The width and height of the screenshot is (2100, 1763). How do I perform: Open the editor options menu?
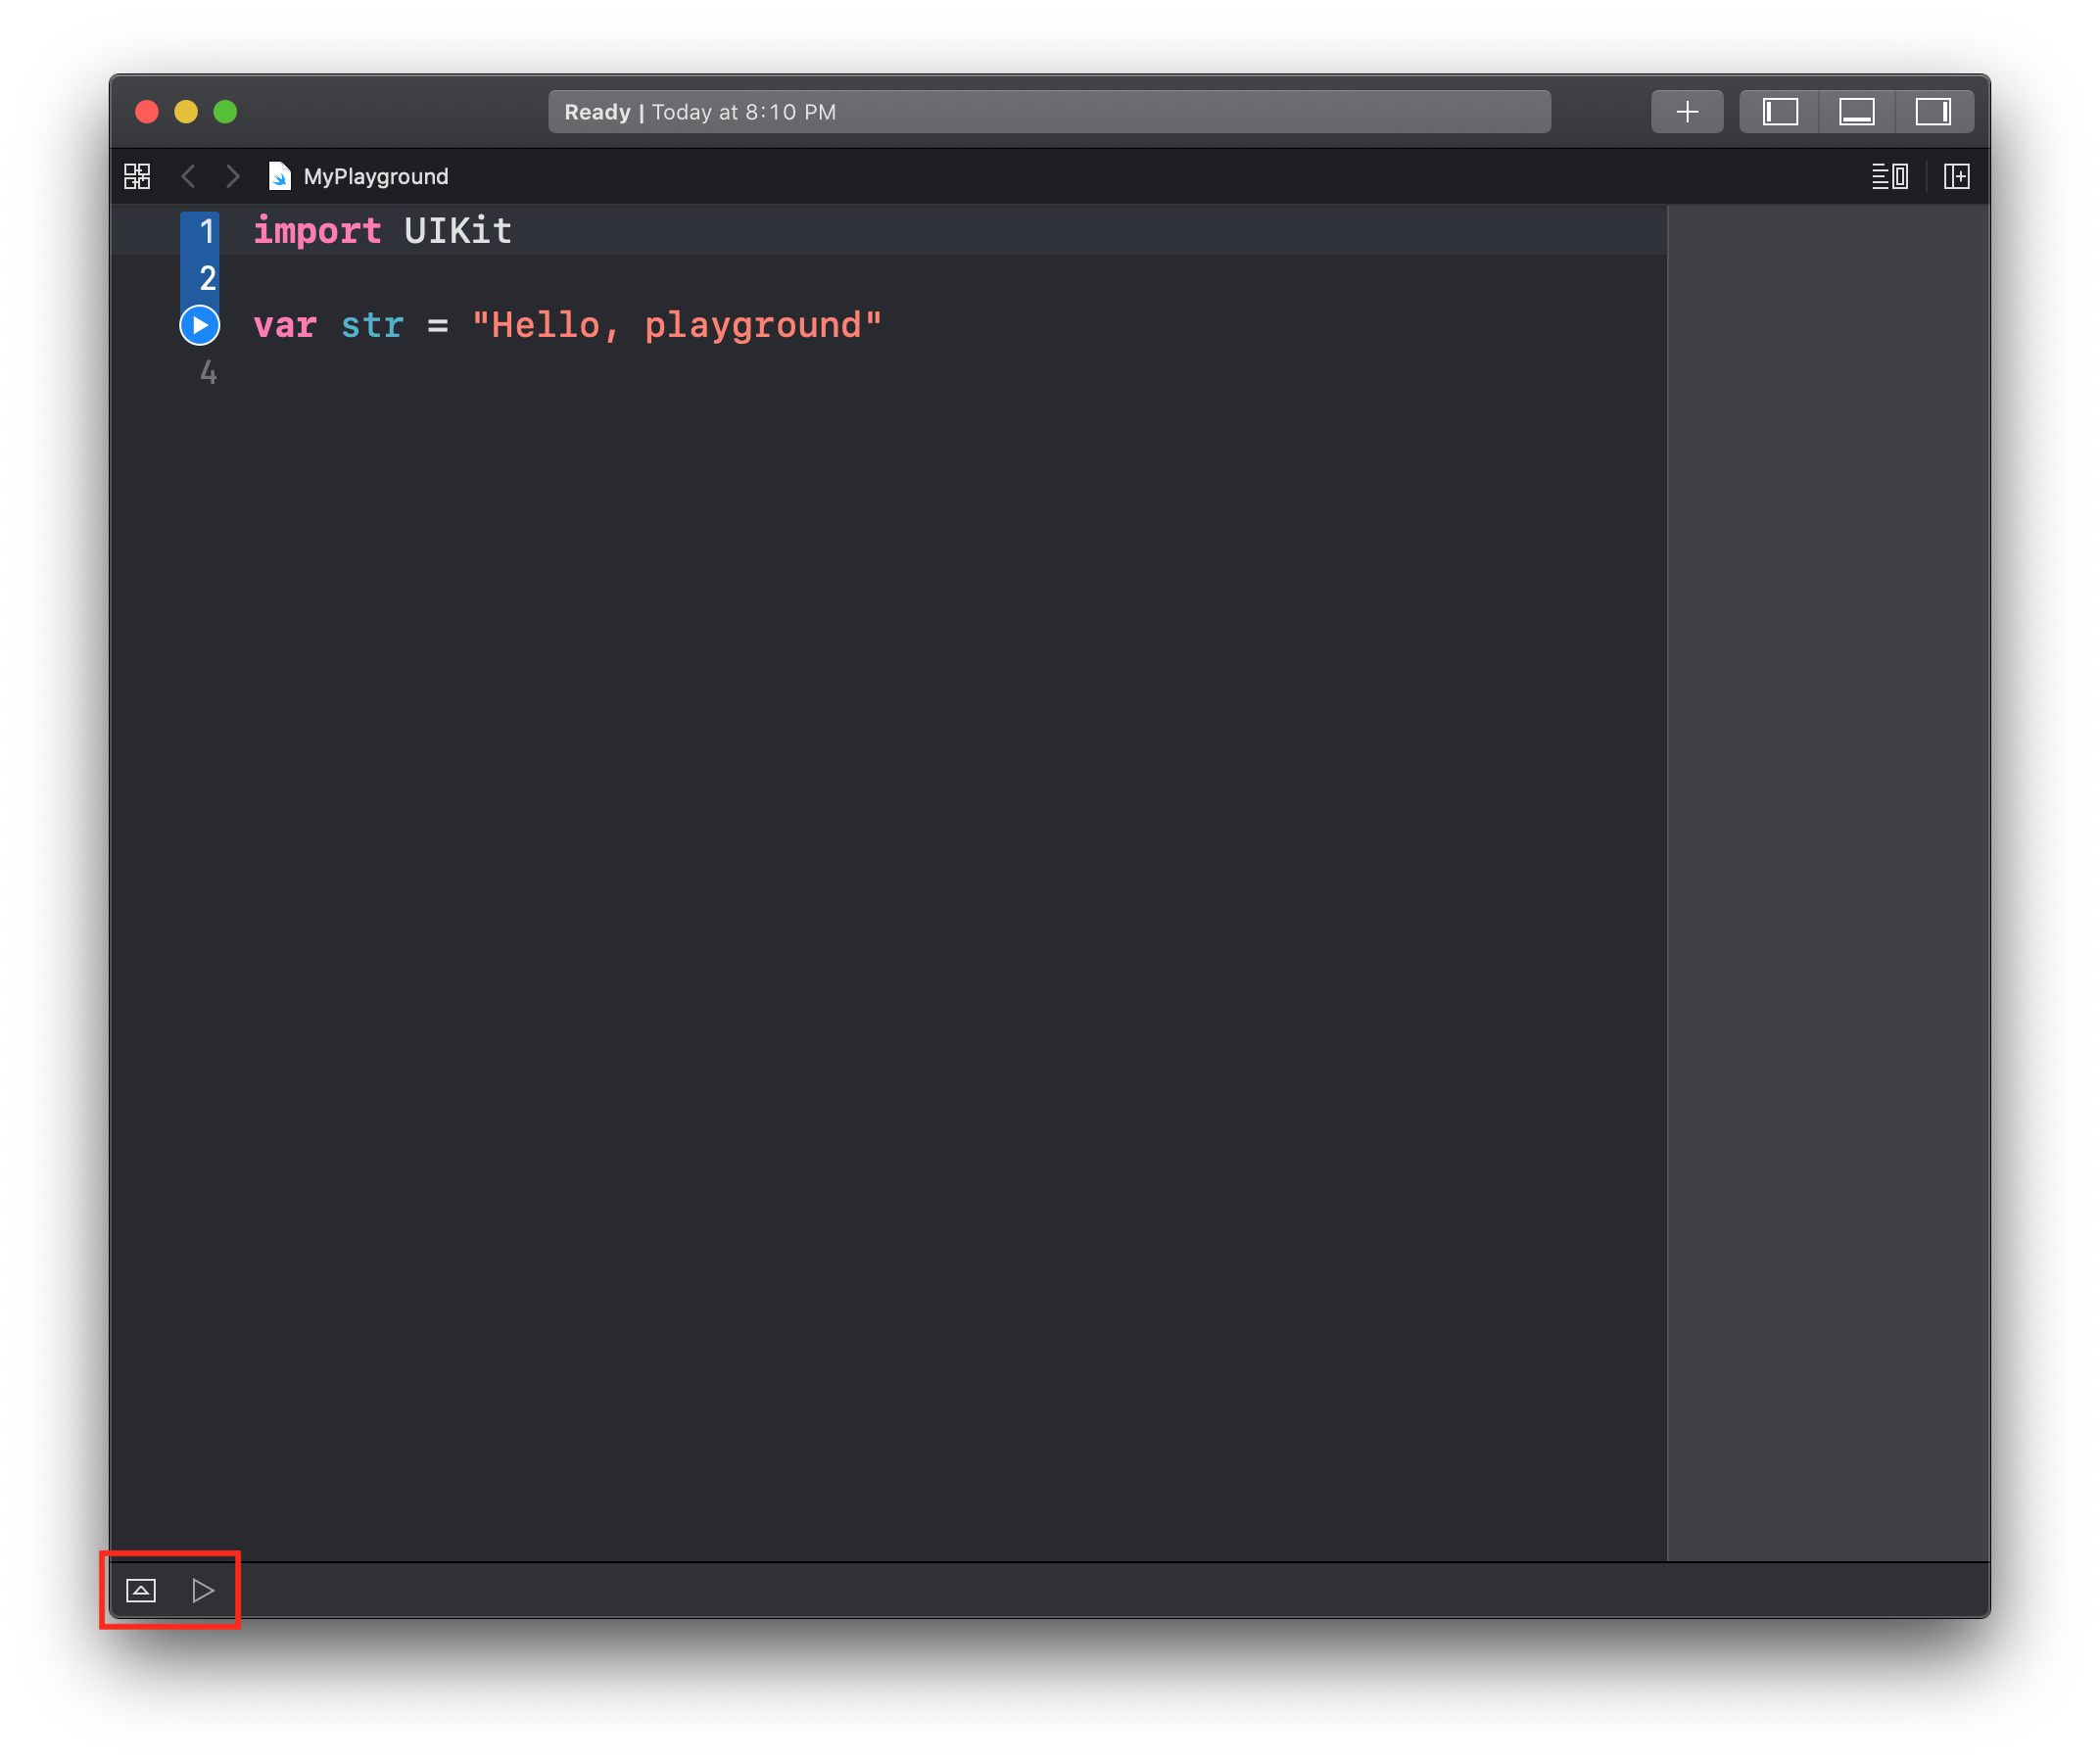(x=1889, y=177)
